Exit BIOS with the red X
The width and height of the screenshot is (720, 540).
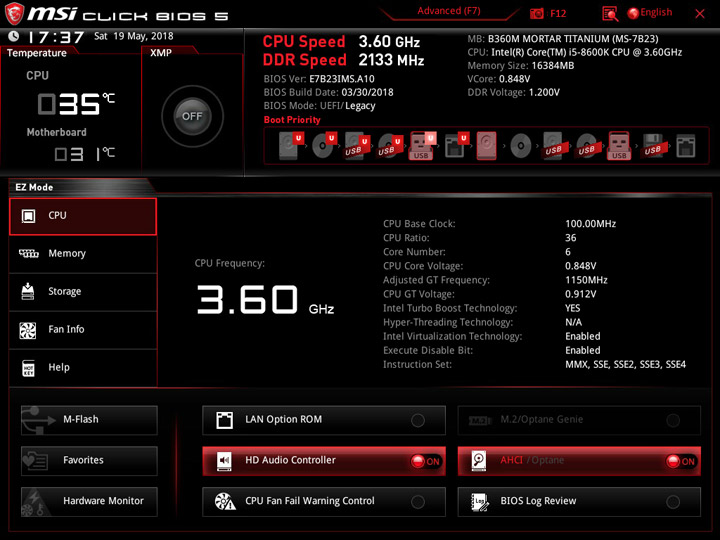click(700, 14)
